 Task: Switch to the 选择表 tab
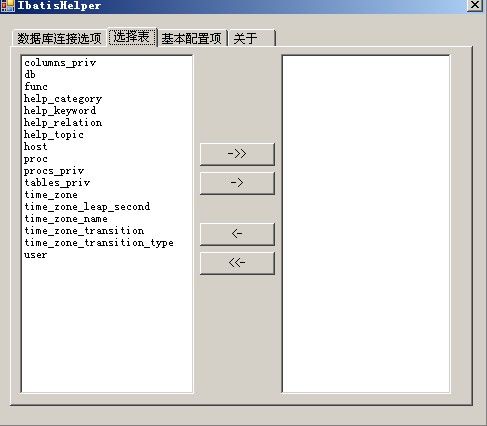(x=132, y=37)
